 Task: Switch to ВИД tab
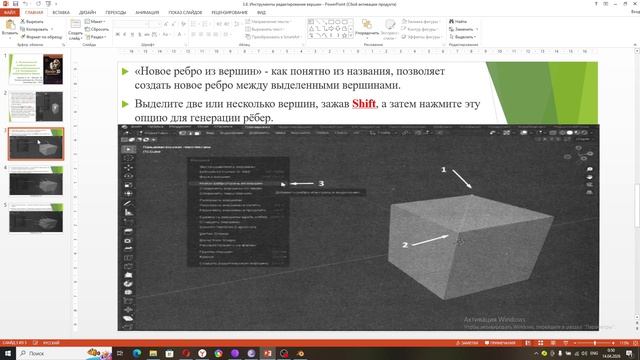click(261, 12)
